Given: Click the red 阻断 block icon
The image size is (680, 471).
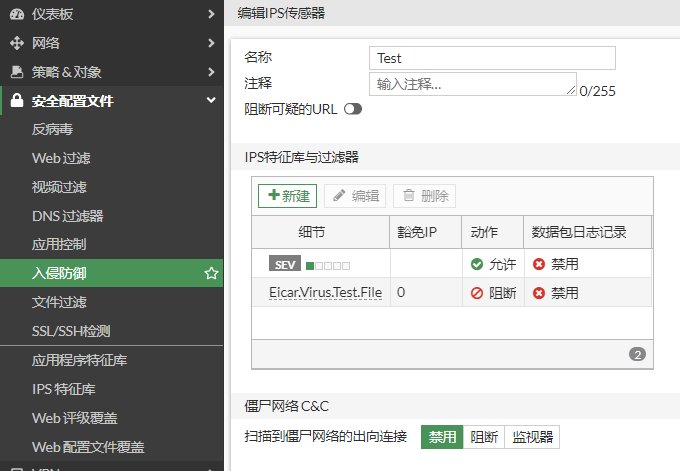Looking at the screenshot, I should (477, 293).
